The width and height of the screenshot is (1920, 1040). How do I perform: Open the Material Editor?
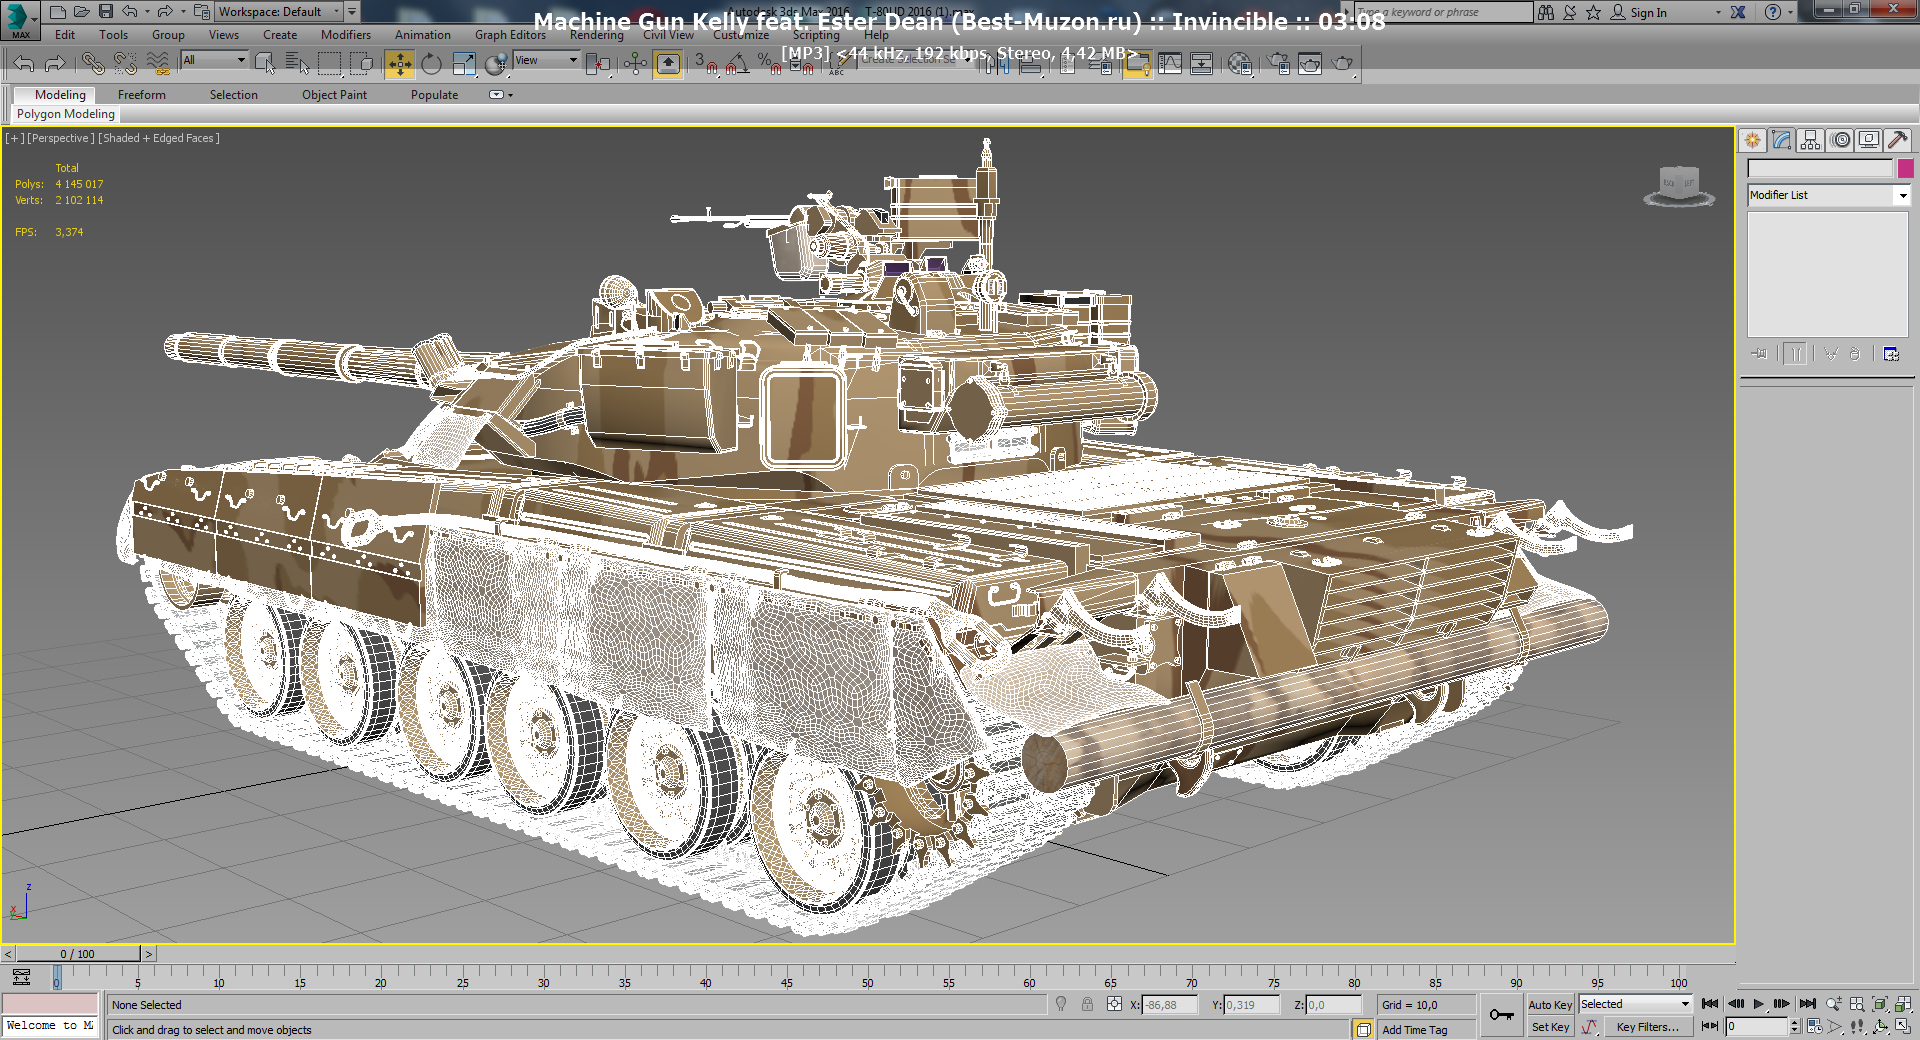pyautogui.click(x=1240, y=64)
